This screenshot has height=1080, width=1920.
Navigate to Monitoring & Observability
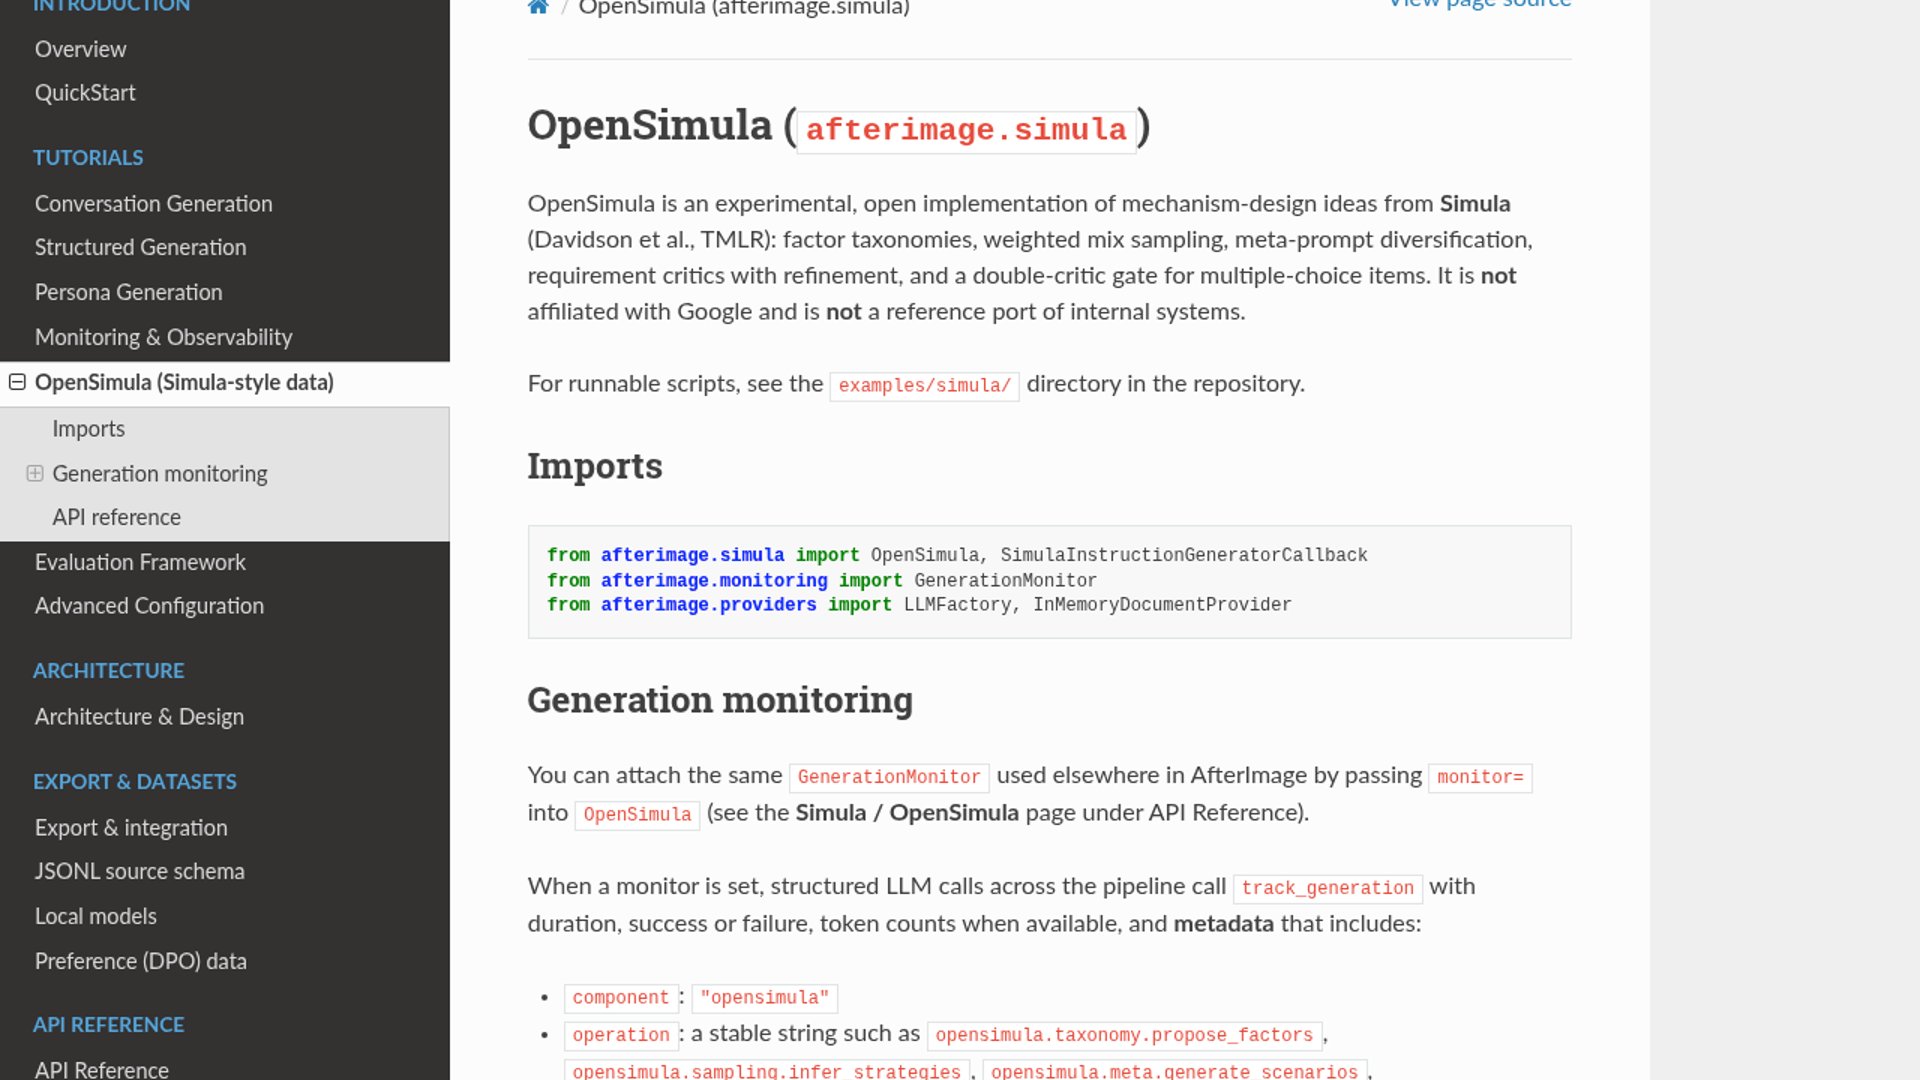(x=163, y=338)
